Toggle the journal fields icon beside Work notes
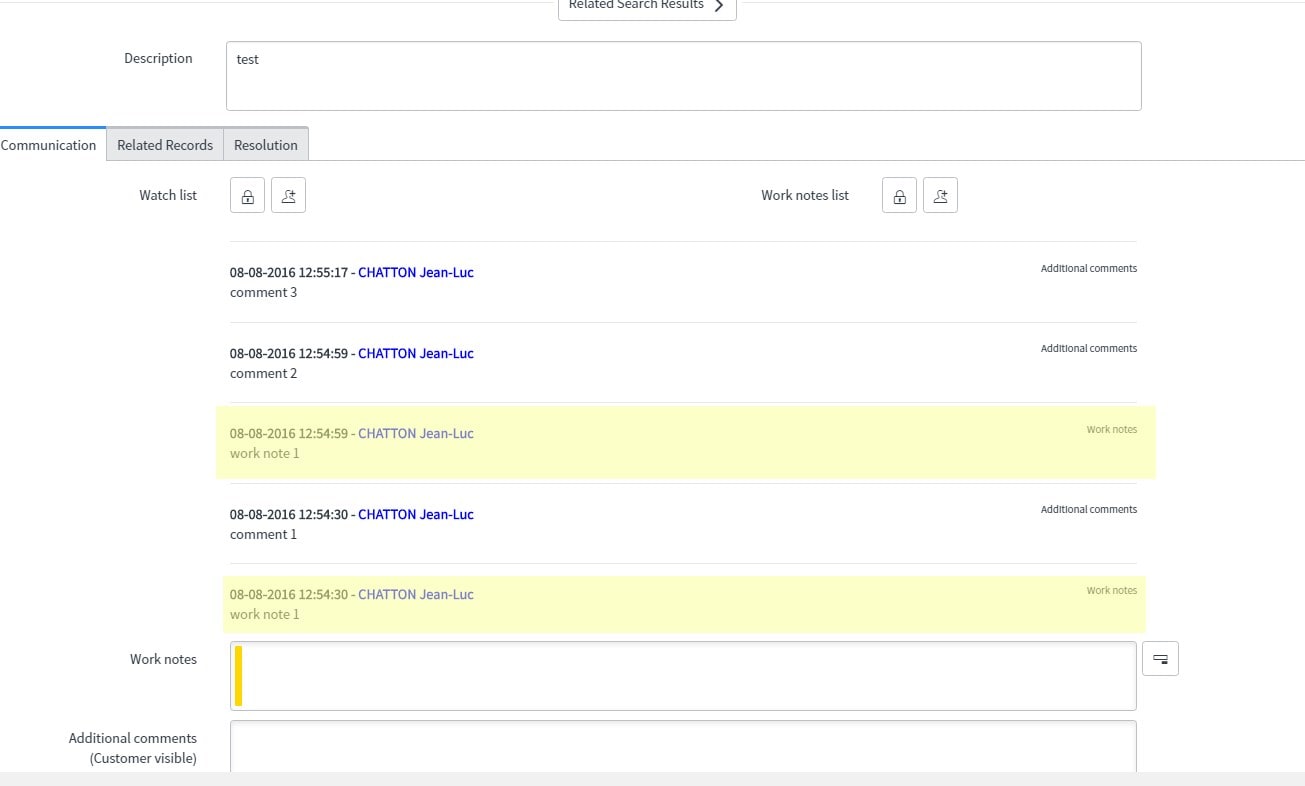The image size is (1305, 786). [x=1160, y=659]
